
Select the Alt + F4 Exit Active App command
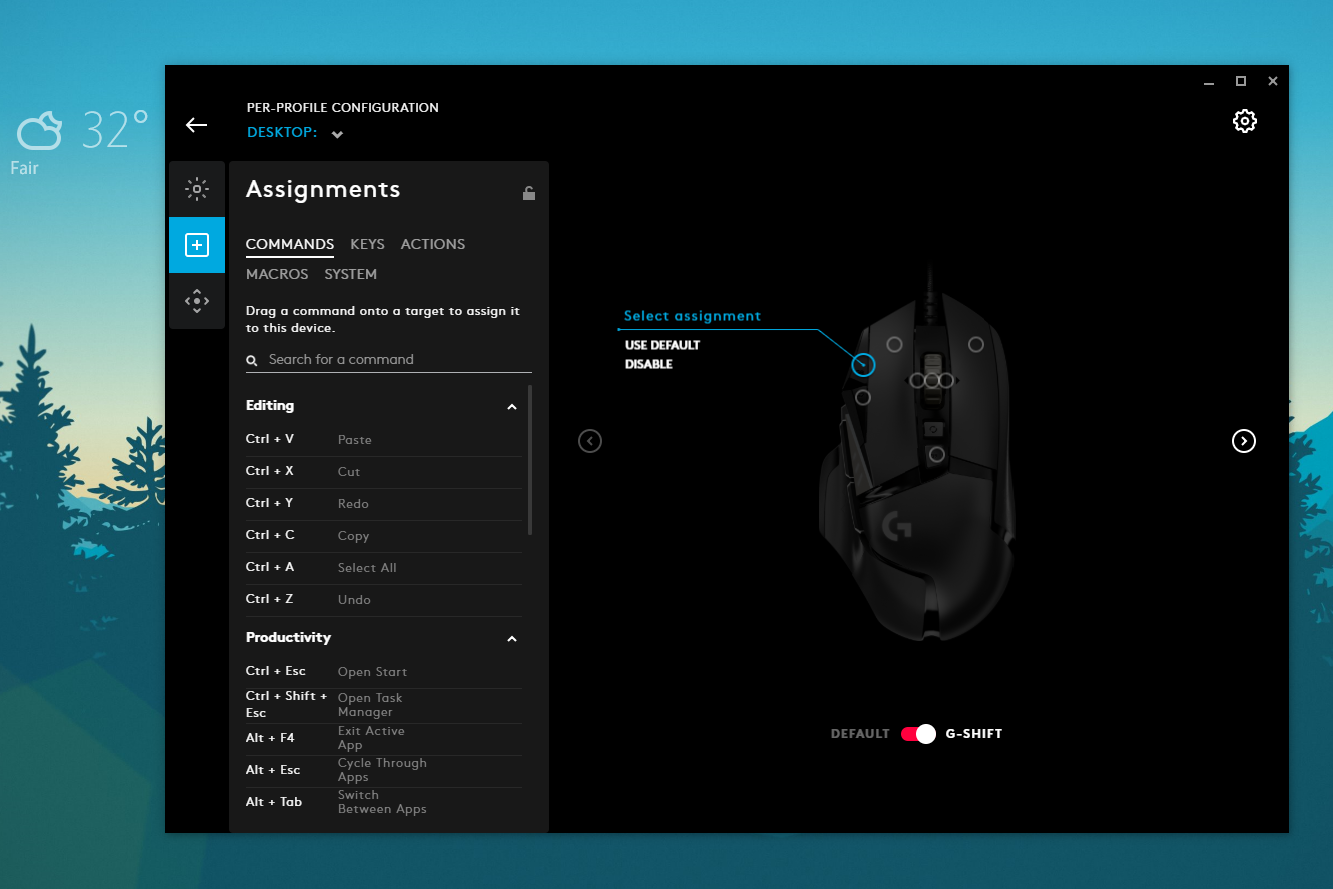tap(384, 738)
